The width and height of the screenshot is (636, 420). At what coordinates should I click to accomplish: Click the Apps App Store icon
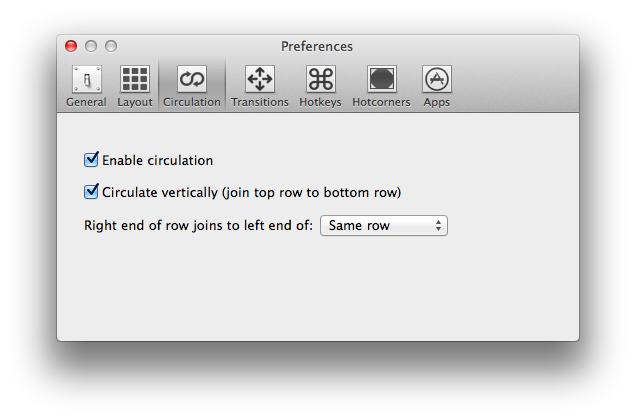pos(436,79)
